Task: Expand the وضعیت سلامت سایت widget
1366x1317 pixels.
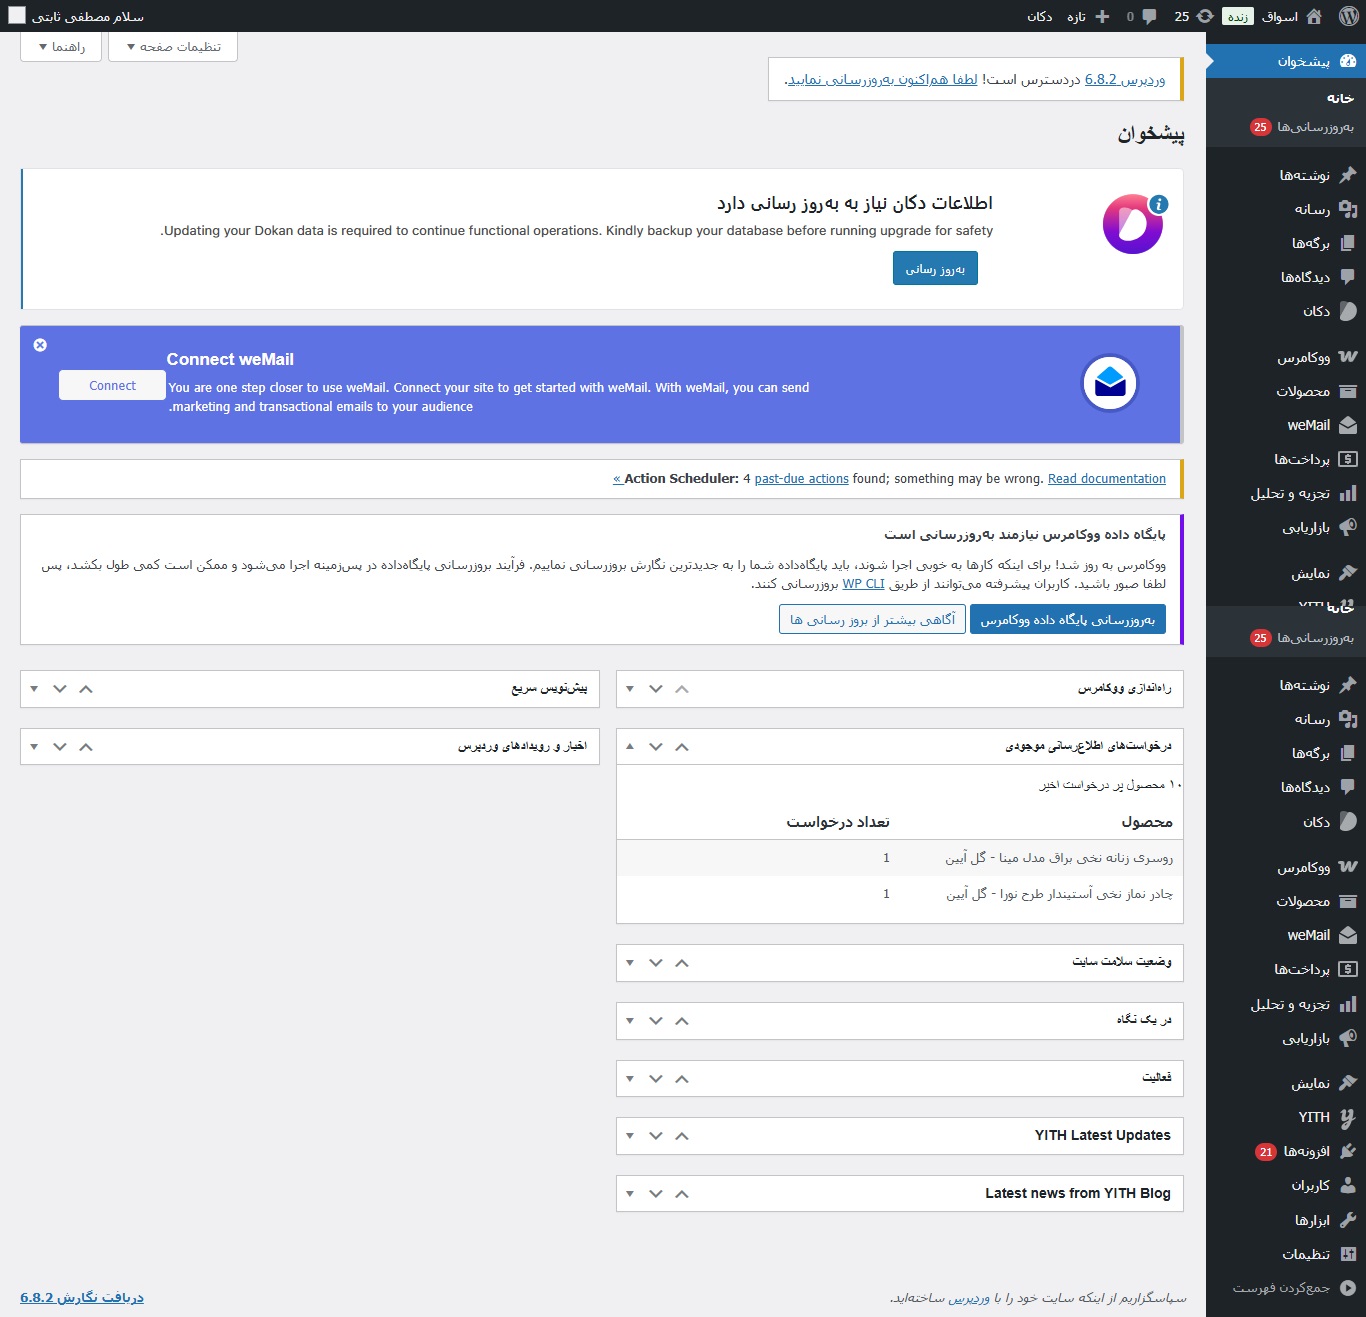Action: (682, 963)
